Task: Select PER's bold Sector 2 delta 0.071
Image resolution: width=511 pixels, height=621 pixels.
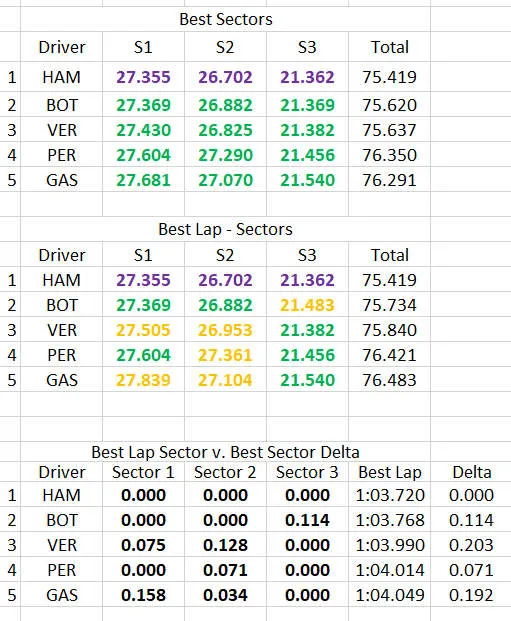Action: point(225,570)
